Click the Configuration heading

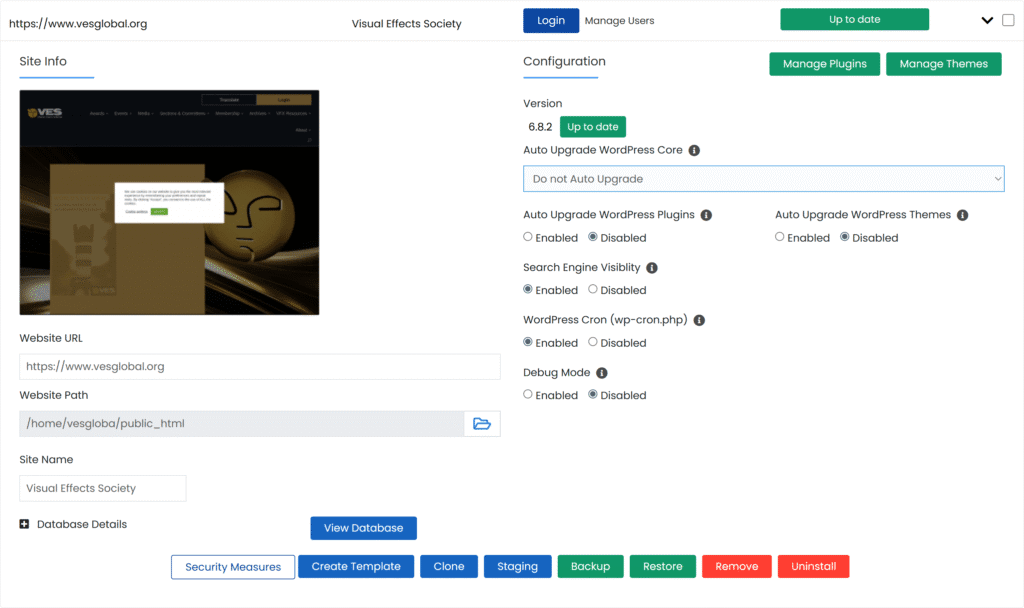564,61
